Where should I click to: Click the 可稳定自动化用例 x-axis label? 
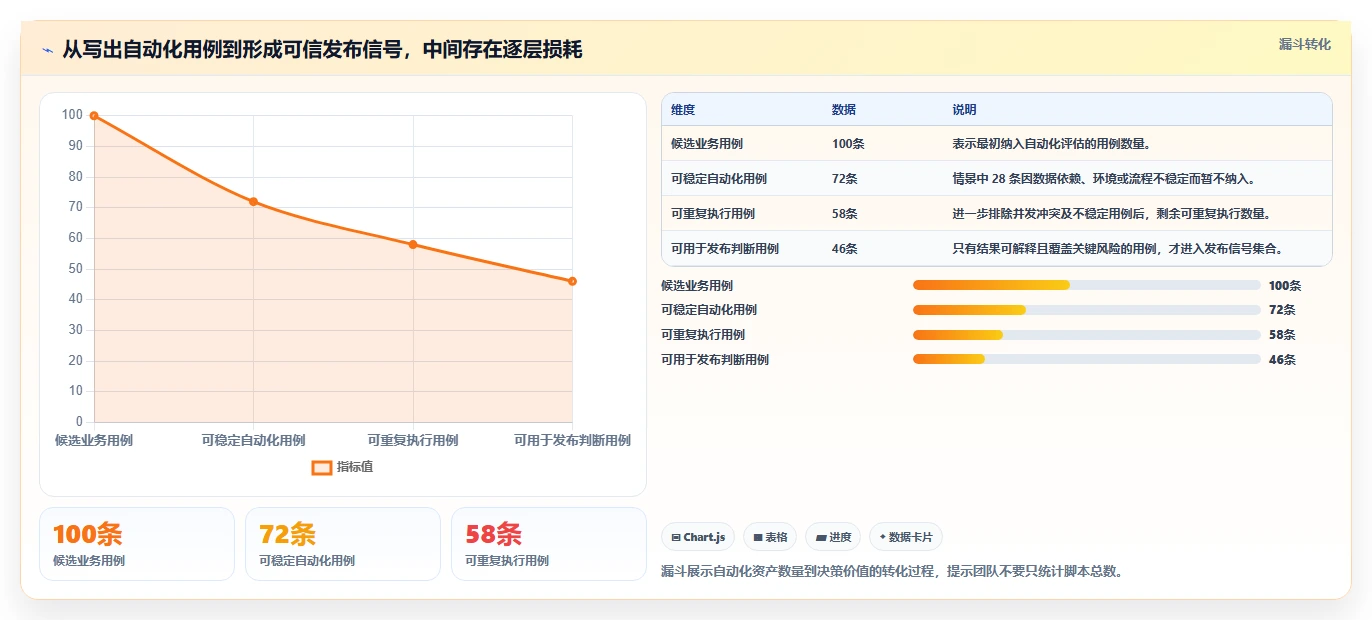[253, 440]
